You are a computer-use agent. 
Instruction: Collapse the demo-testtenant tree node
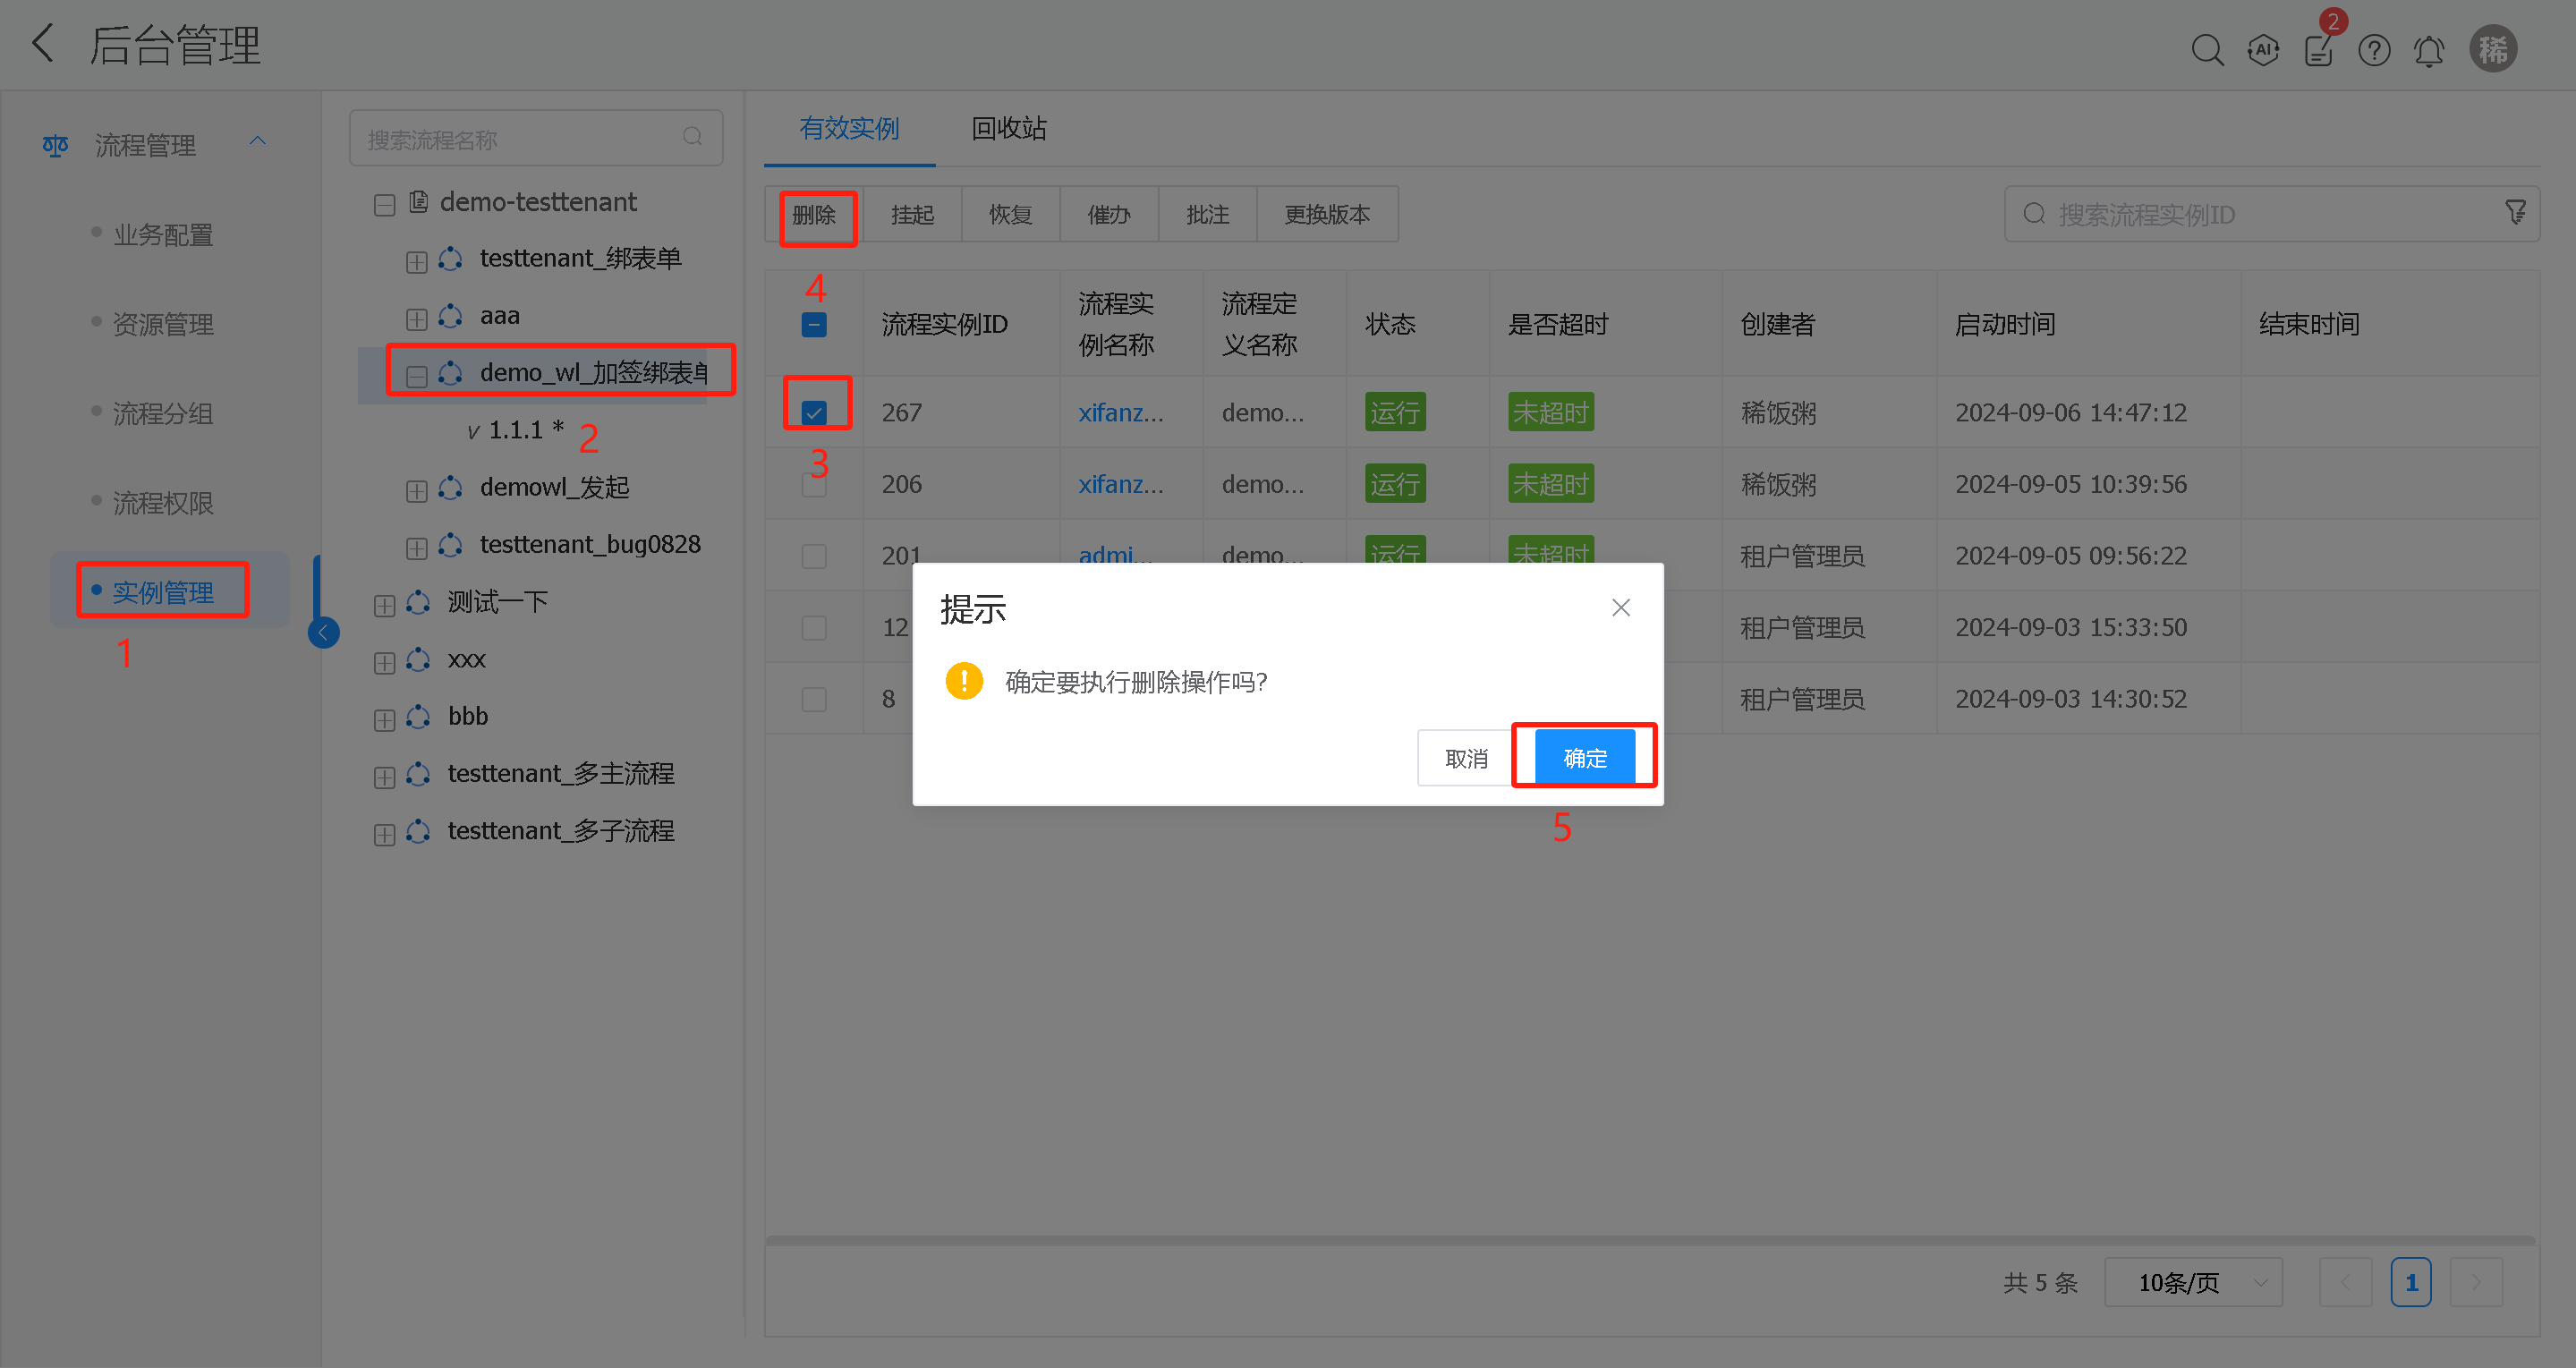tap(385, 205)
